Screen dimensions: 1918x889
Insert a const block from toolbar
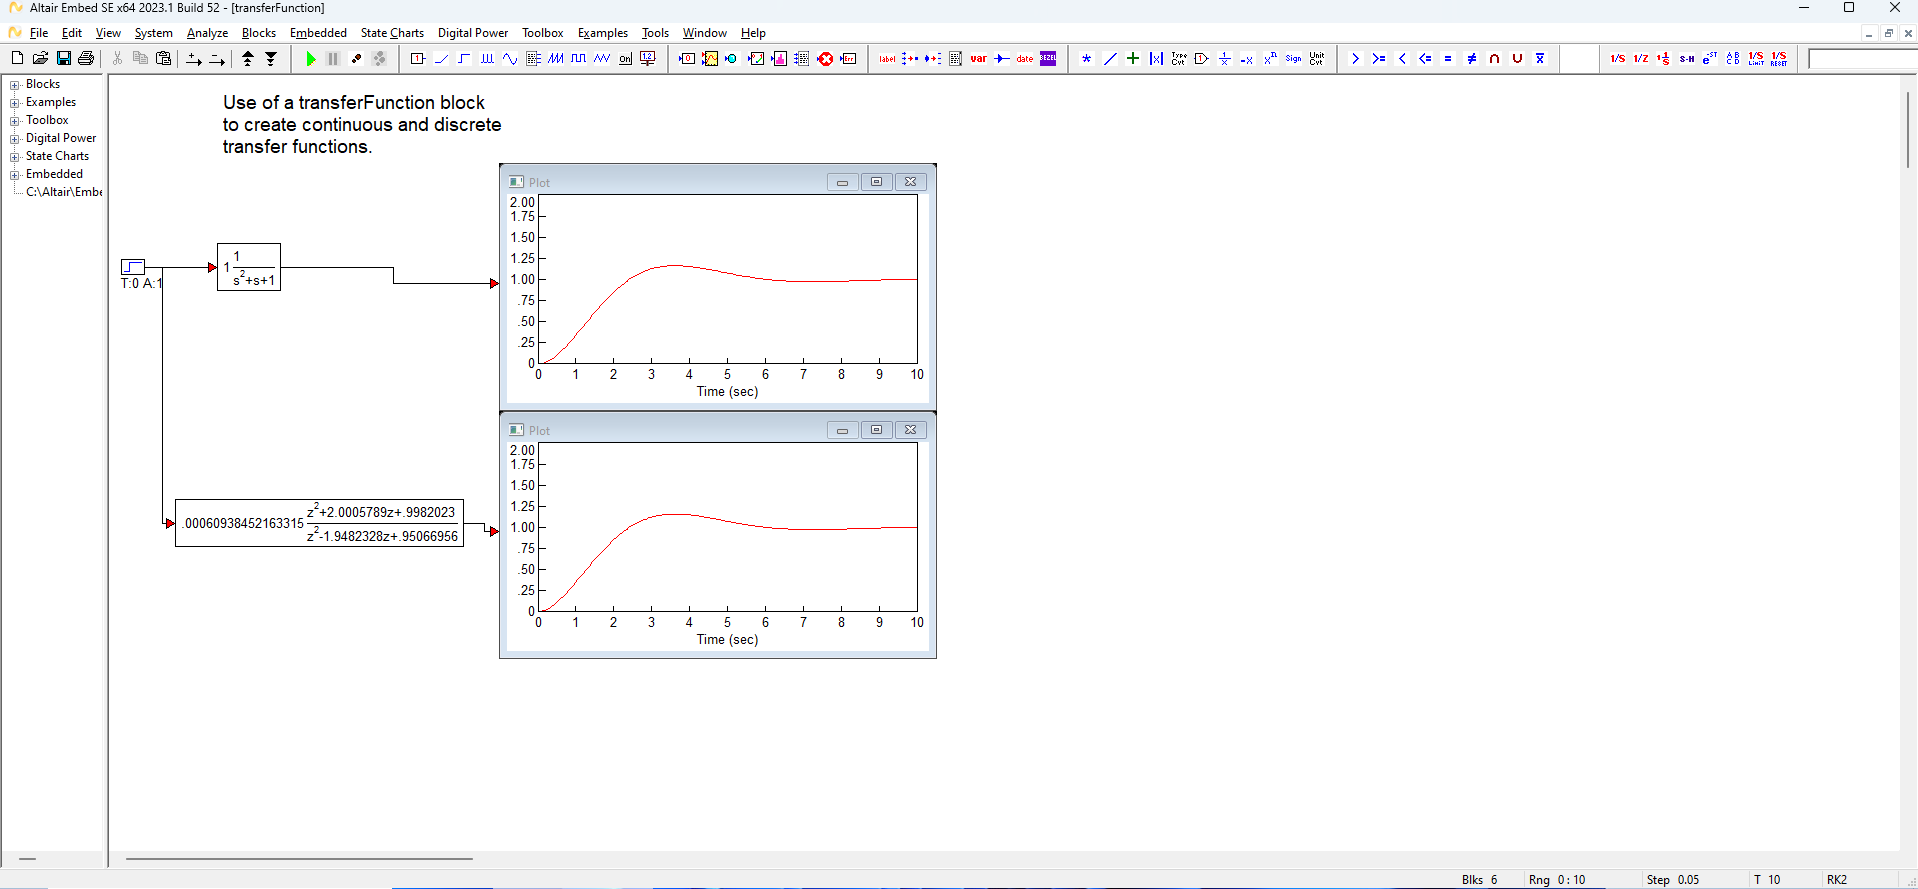click(x=418, y=59)
